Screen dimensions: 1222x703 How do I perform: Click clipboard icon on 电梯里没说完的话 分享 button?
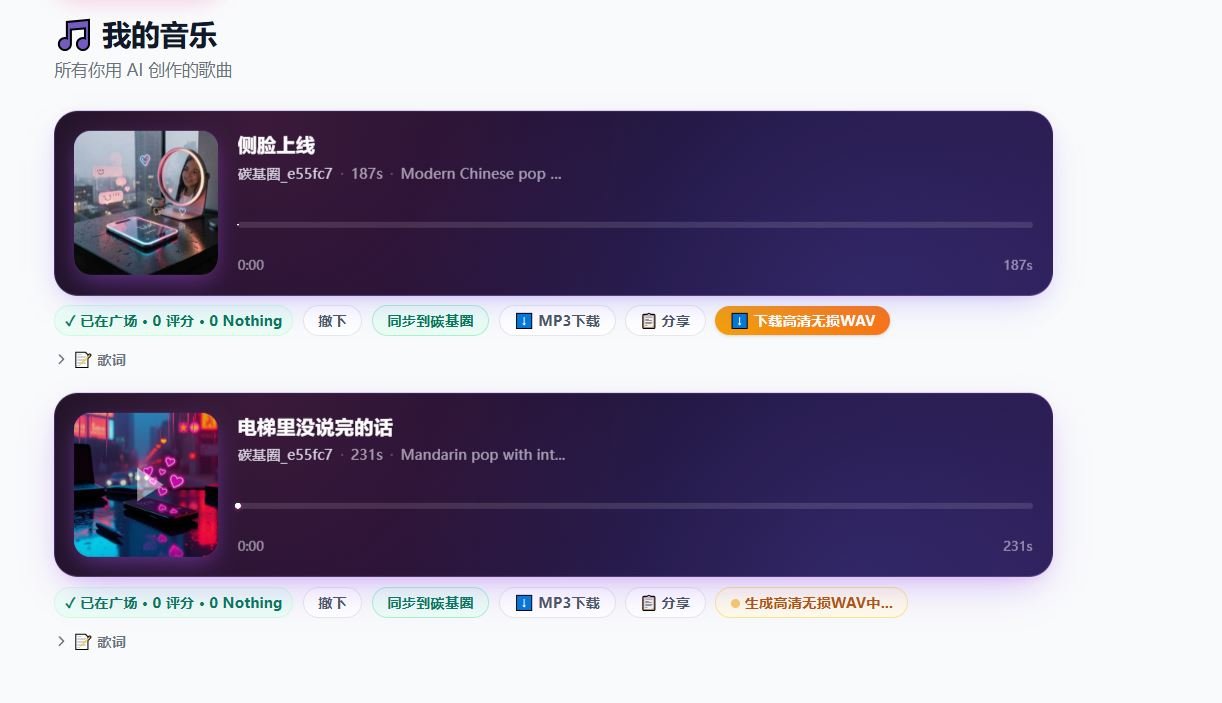tap(648, 603)
